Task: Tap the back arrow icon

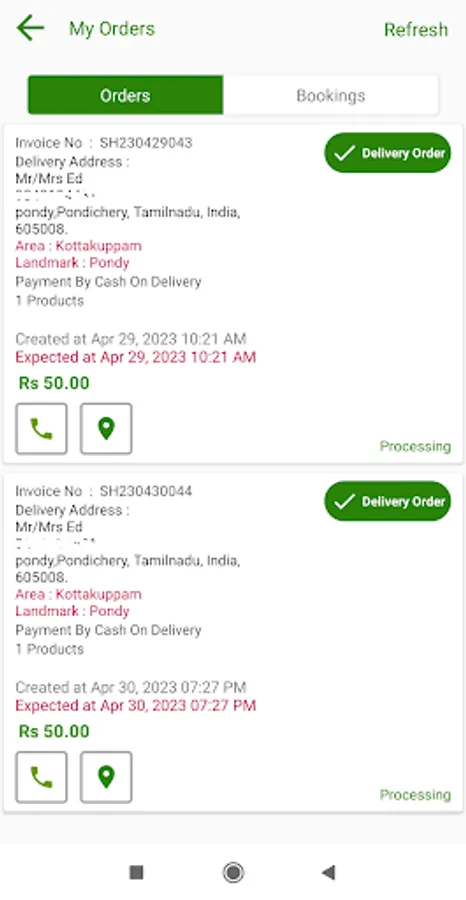Action: pyautogui.click(x=30, y=28)
